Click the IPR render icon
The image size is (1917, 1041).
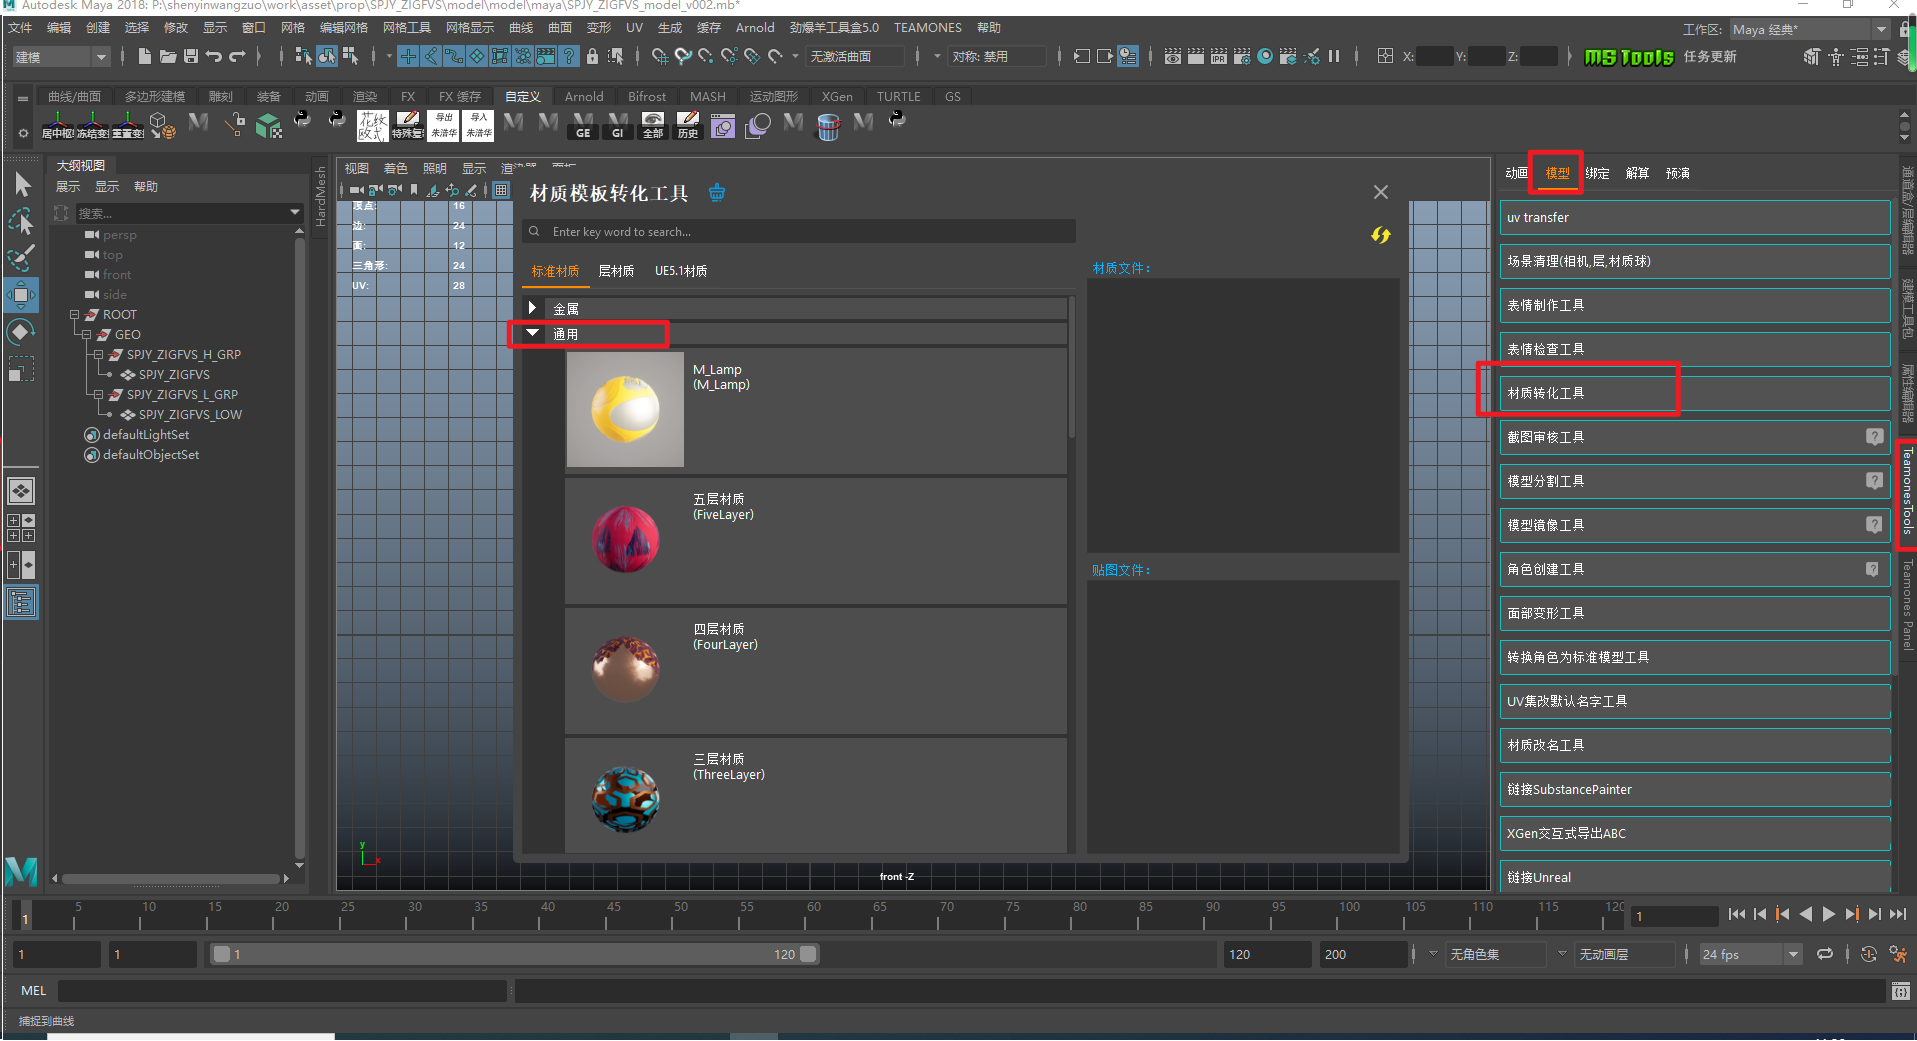click(x=1218, y=57)
